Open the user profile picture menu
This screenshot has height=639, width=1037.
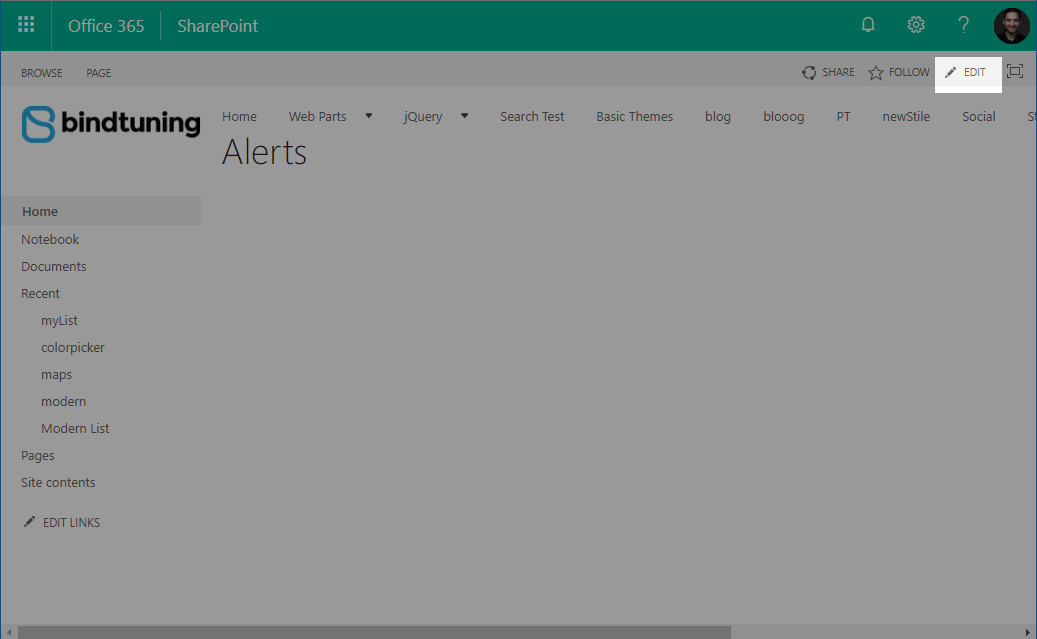[1011, 26]
